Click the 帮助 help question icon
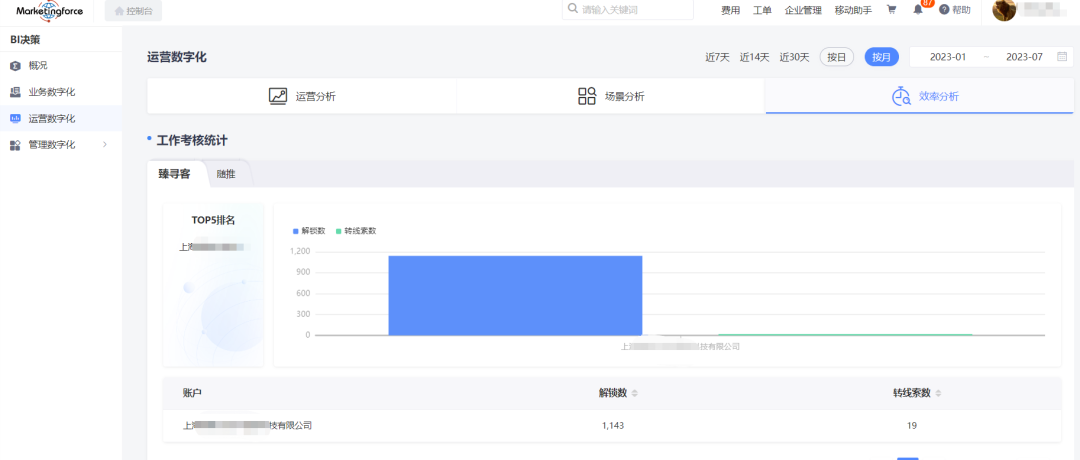 [944, 10]
